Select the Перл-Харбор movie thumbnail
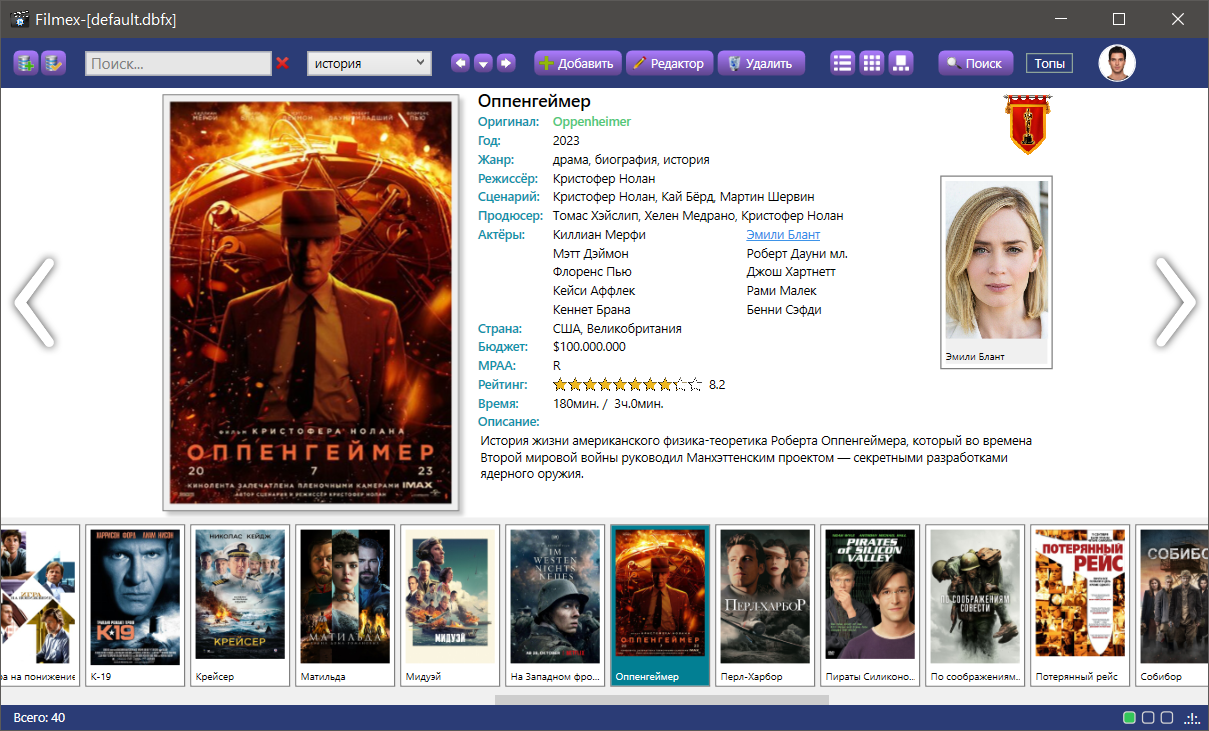The height and width of the screenshot is (731, 1209). tap(765, 605)
